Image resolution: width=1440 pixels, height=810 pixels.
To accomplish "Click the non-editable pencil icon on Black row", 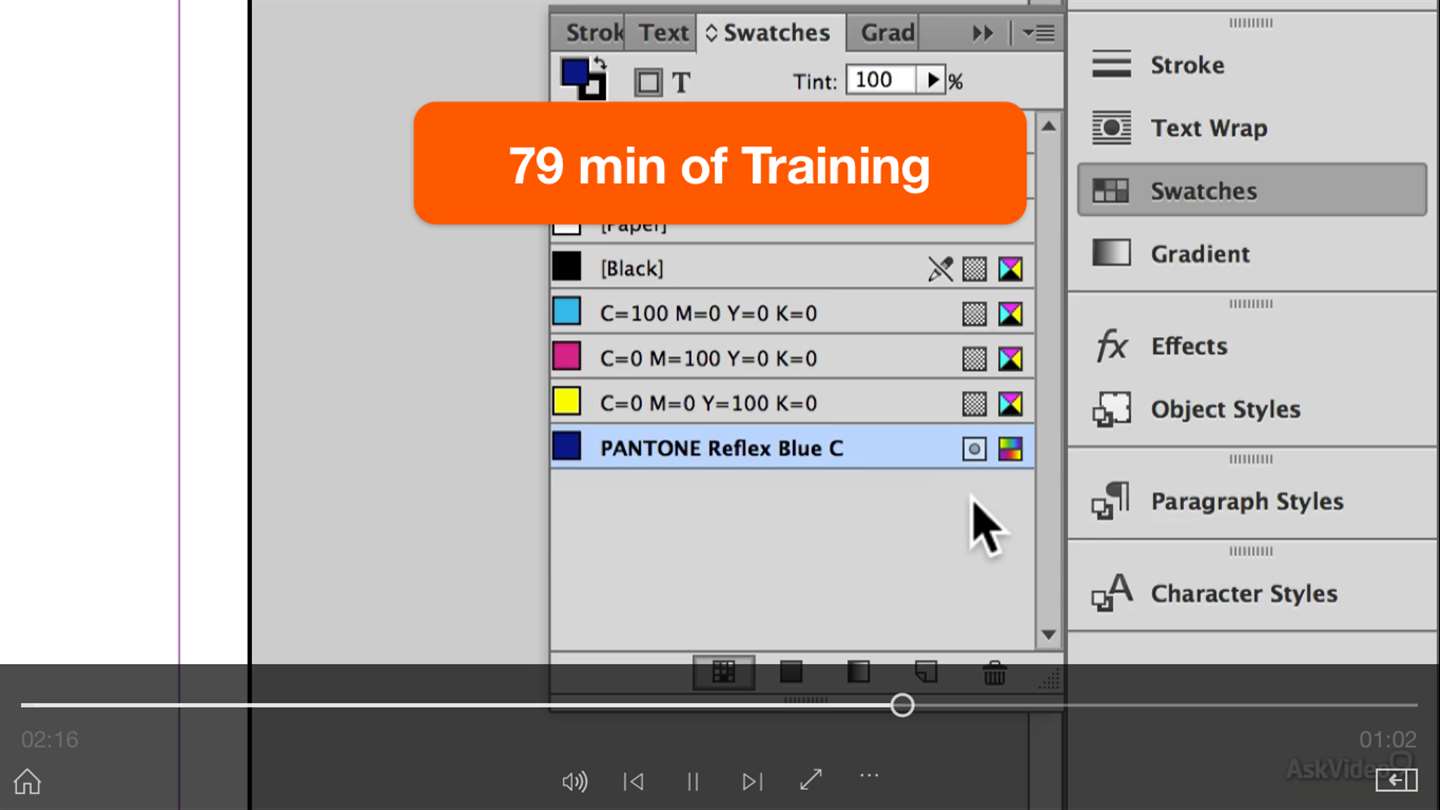I will (940, 268).
